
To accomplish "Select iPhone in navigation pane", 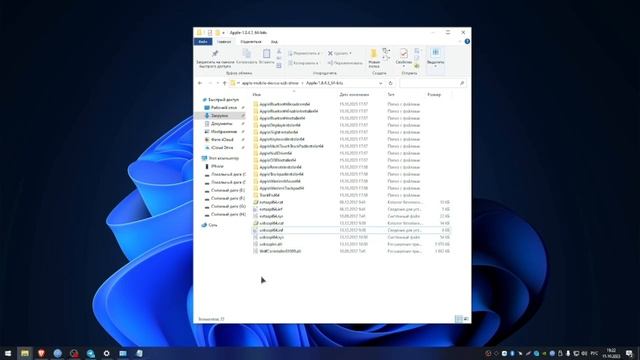I will tap(217, 167).
